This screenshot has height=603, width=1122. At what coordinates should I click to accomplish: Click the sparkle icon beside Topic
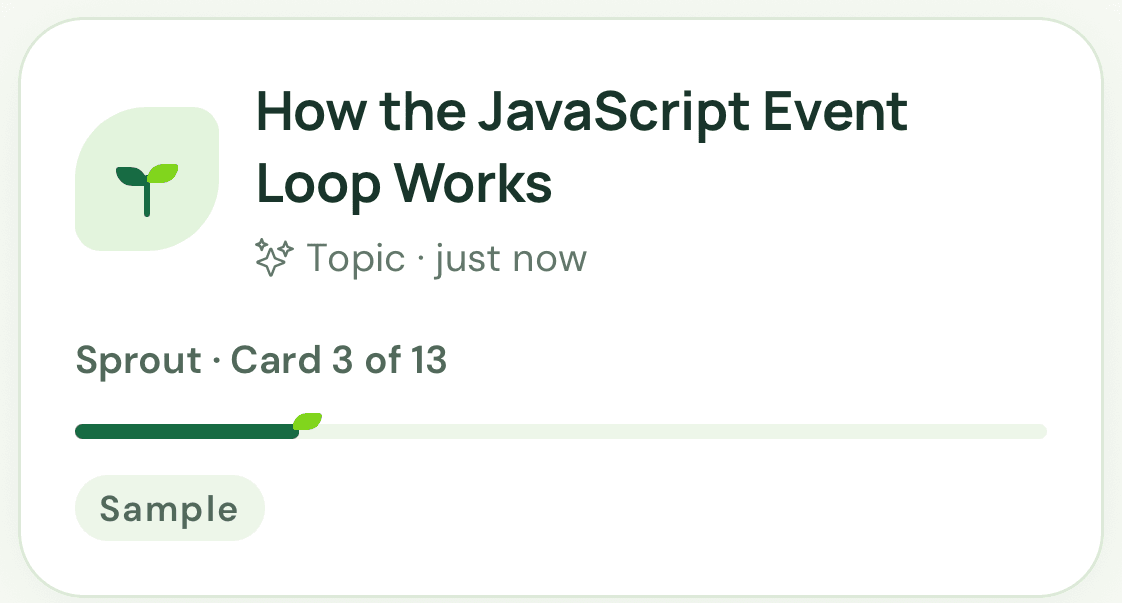point(274,258)
